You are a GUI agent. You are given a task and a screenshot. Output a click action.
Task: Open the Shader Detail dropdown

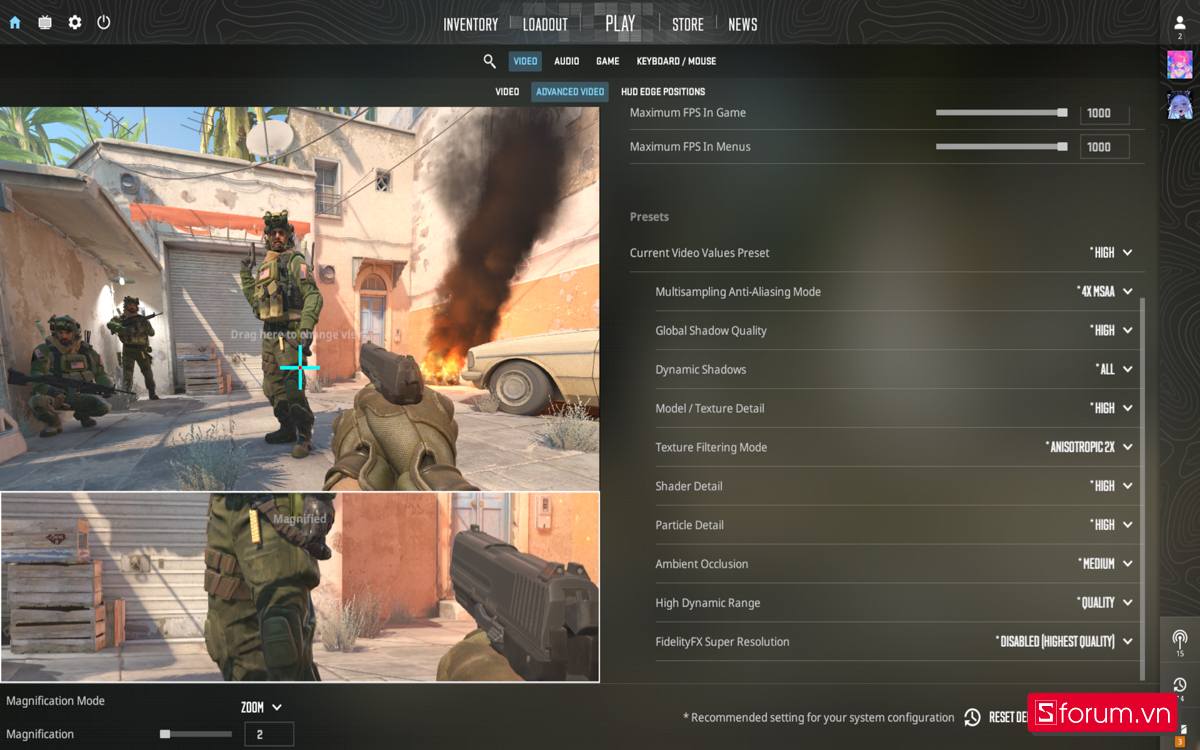pos(1111,487)
